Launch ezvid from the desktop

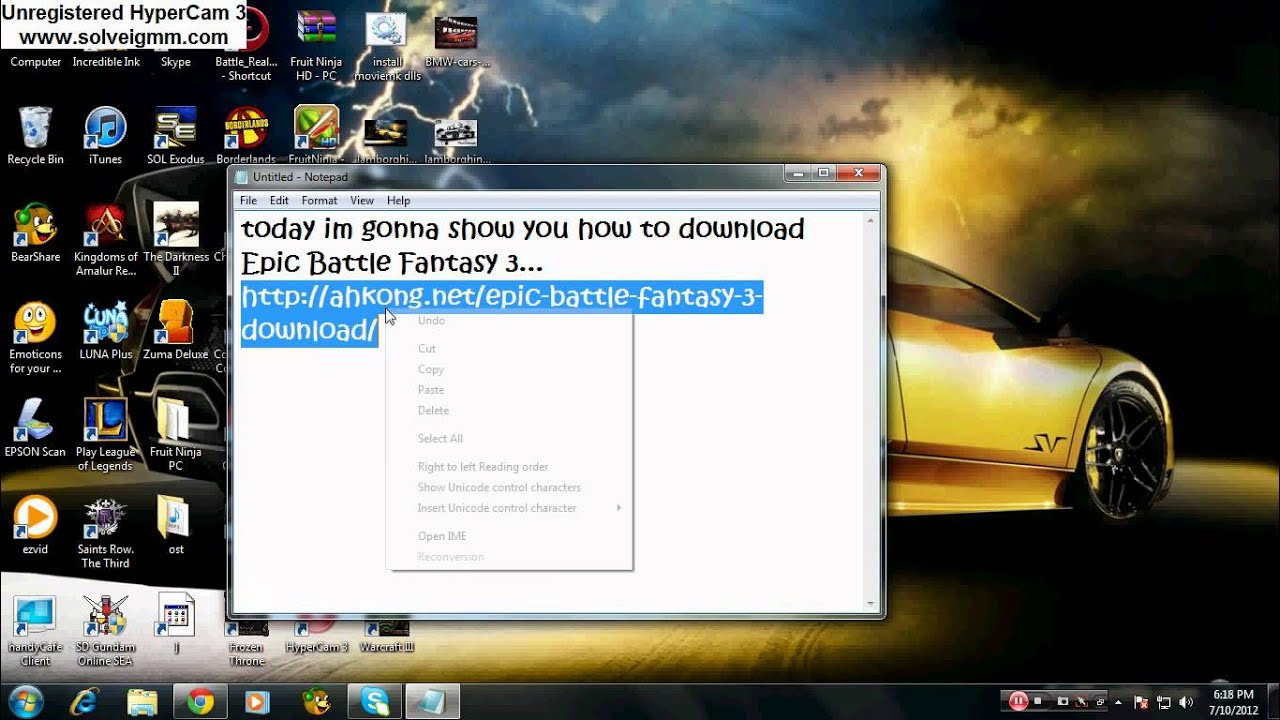pos(35,526)
